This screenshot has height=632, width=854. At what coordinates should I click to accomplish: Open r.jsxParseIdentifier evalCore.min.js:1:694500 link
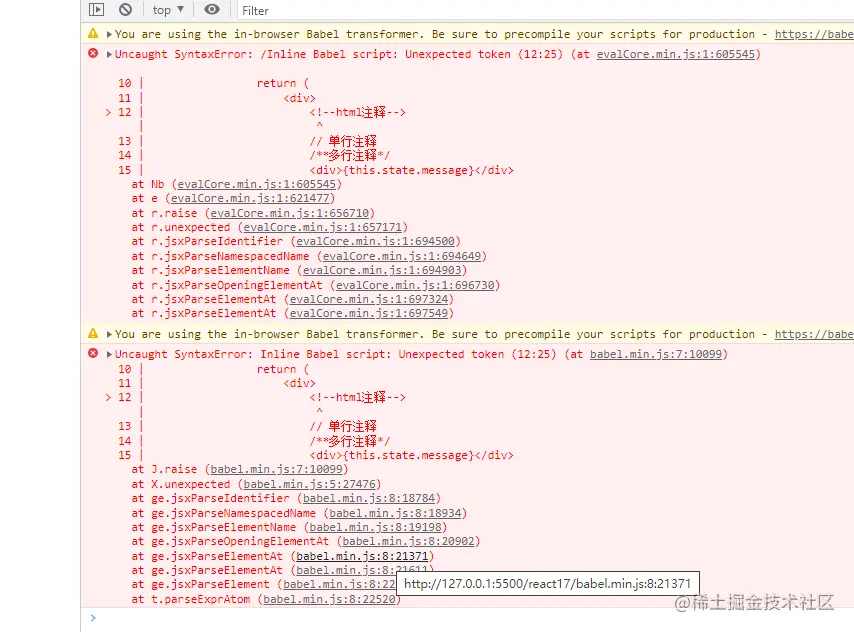375,241
